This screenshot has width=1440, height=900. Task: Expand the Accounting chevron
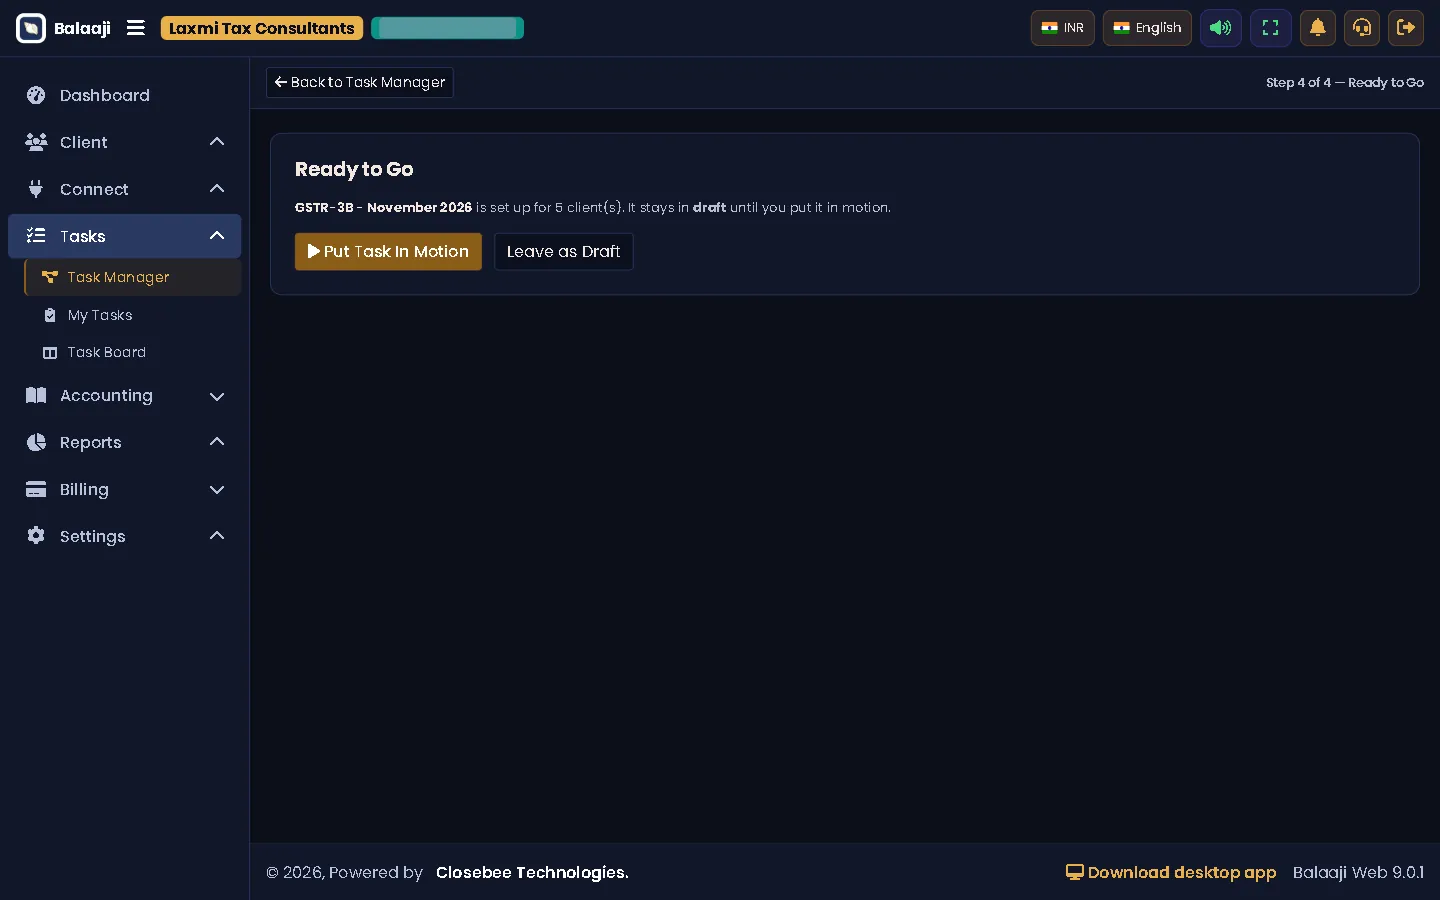point(217,396)
